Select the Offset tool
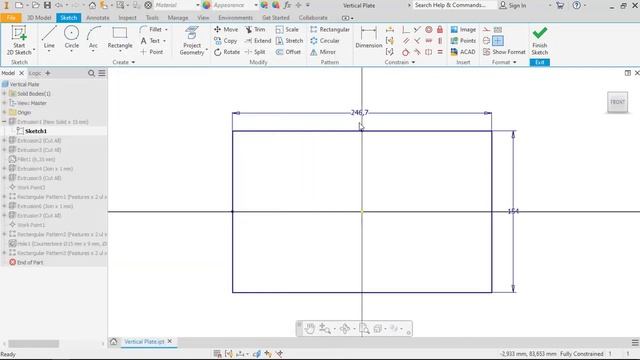Screen dimensions: 640x360 click(x=288, y=52)
